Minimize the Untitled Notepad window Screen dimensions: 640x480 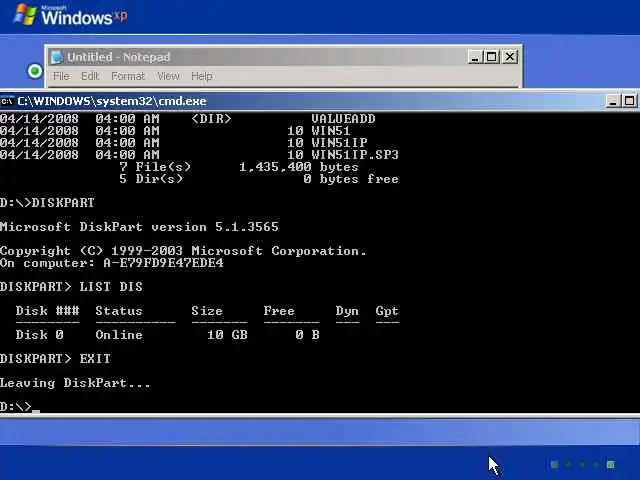click(x=475, y=56)
